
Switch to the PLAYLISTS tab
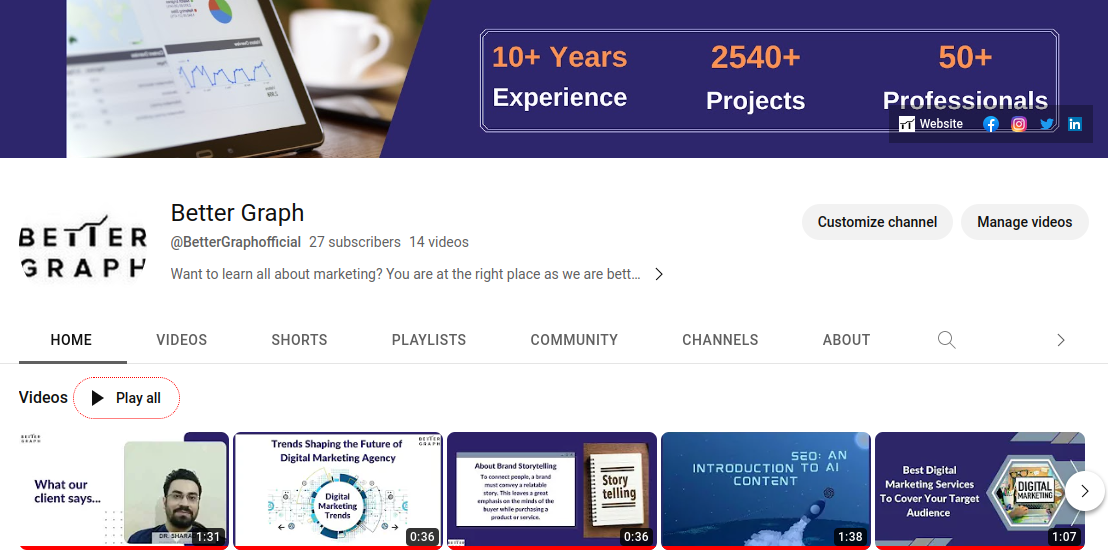click(x=429, y=340)
